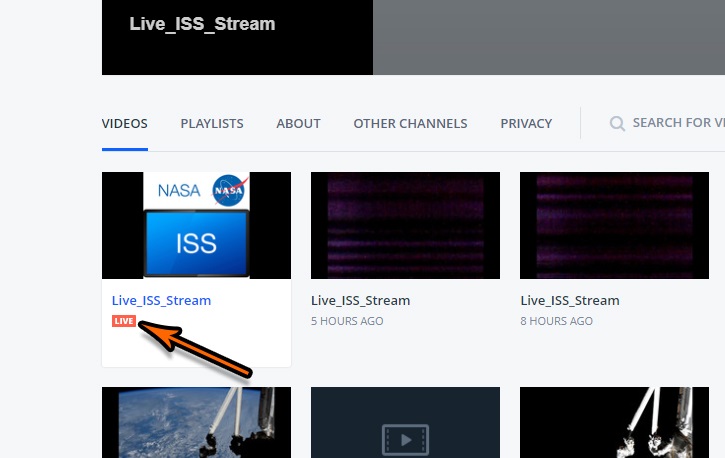
Task: Open the Privacy tab
Action: 526,124
